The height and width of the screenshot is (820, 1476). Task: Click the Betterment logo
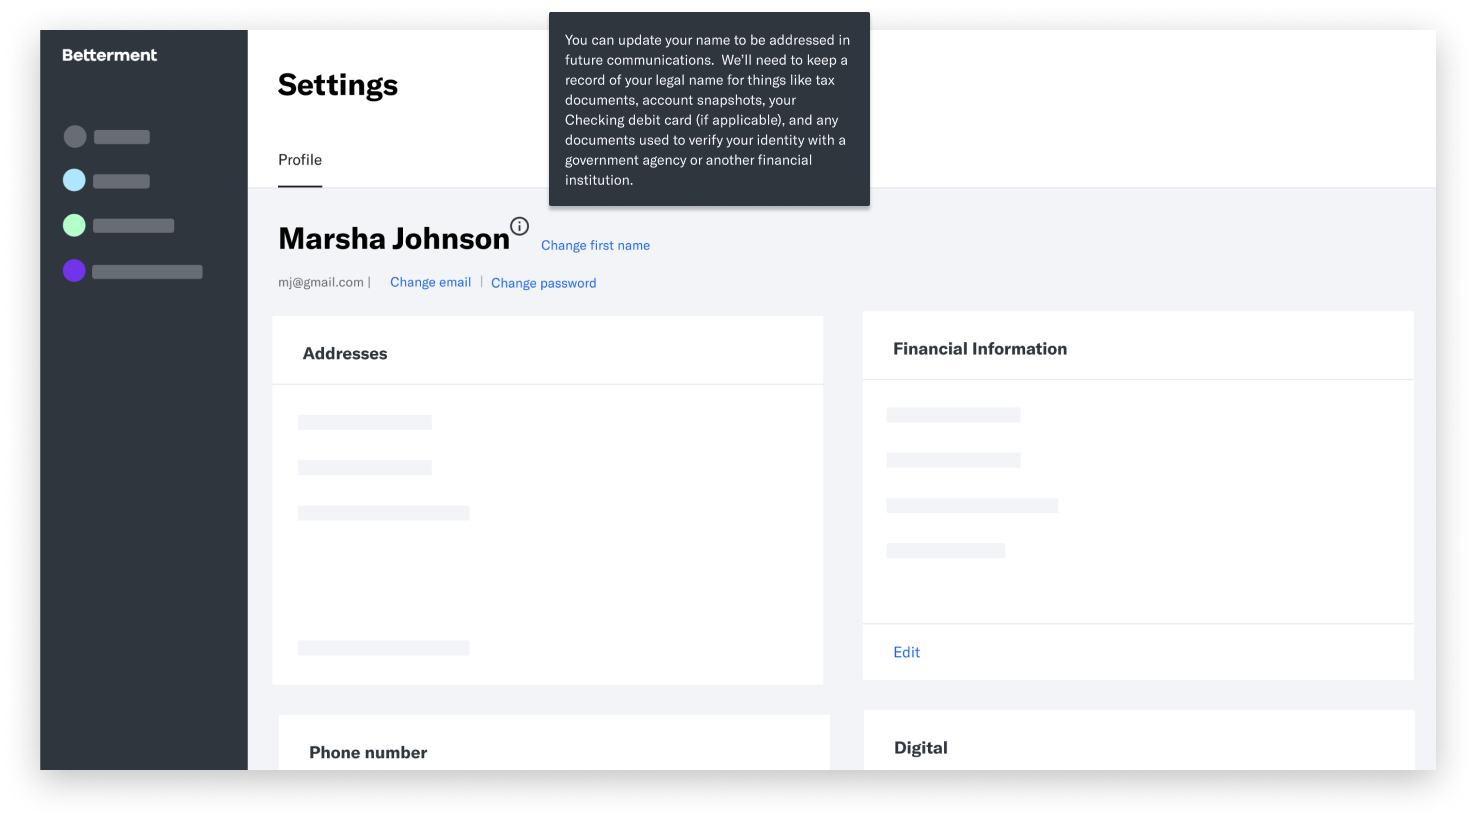click(x=109, y=55)
